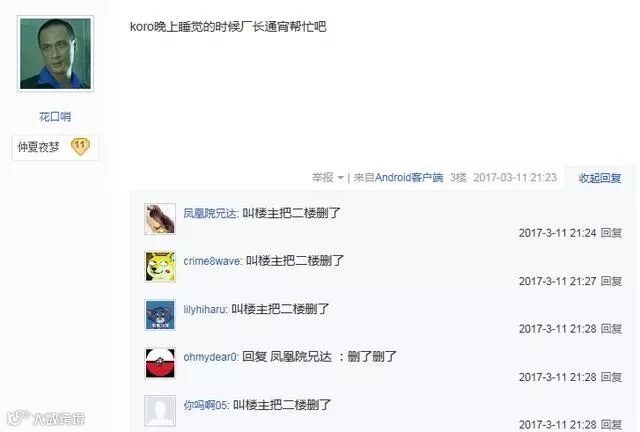Reply to ohmydear0's 删了删了 comment
This screenshot has height=432, width=640.
click(x=611, y=377)
